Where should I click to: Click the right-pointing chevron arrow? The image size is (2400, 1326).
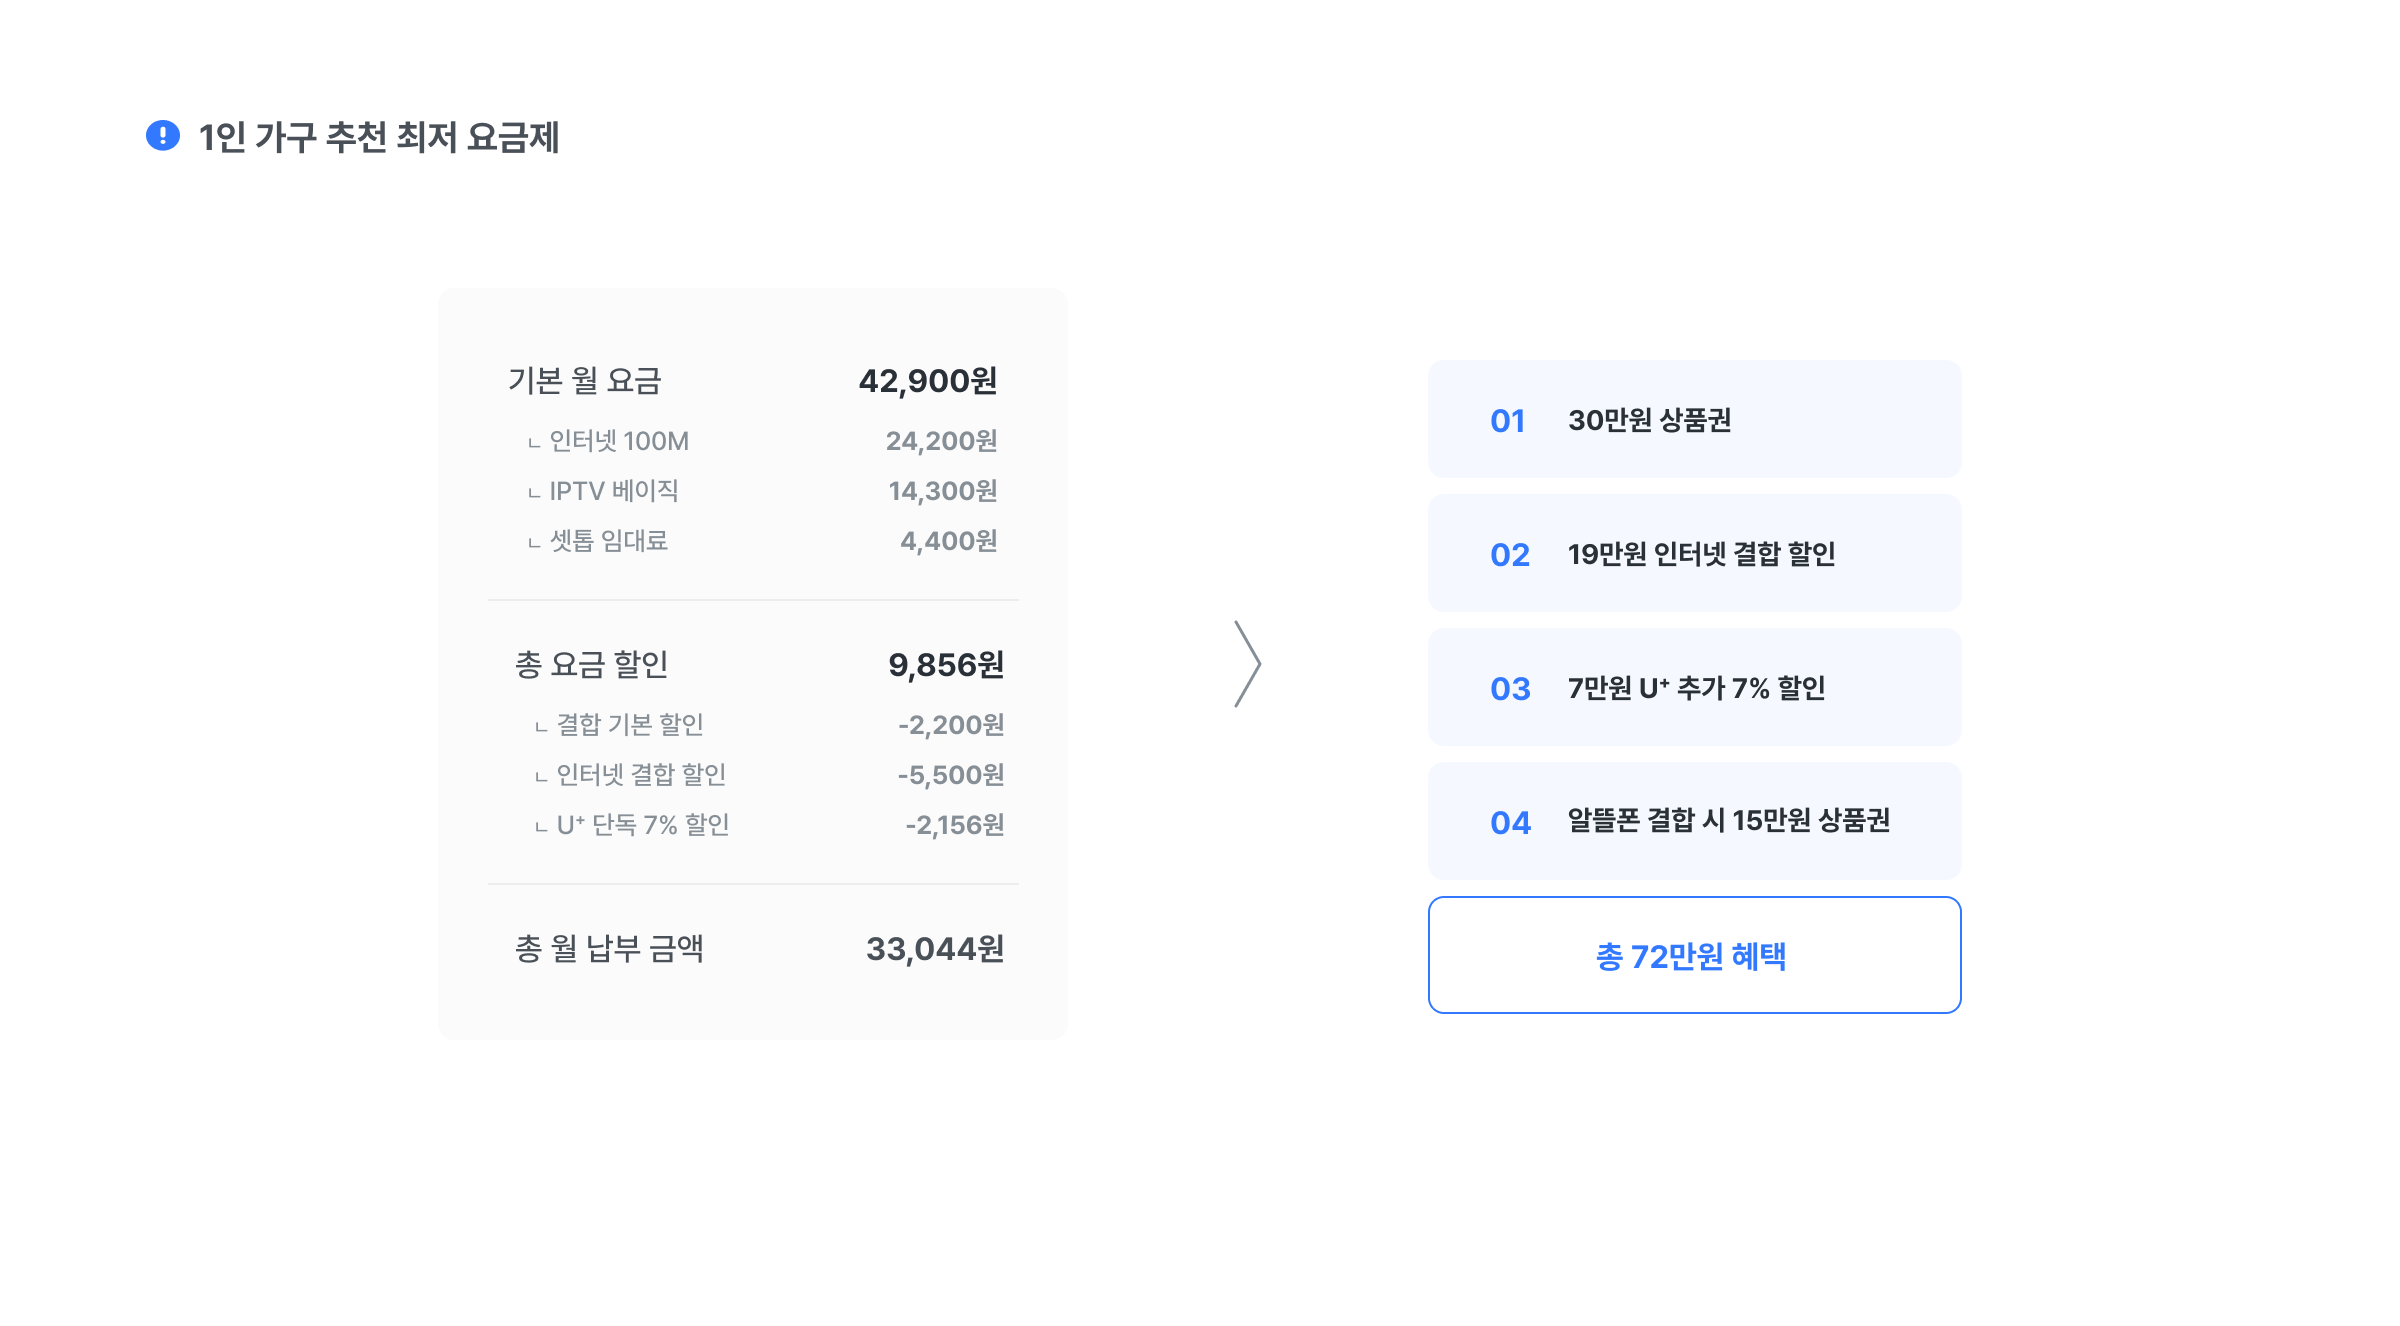click(x=1247, y=664)
